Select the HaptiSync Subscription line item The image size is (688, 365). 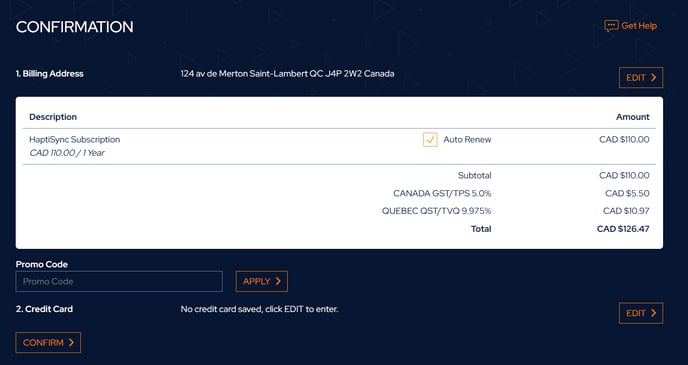(x=75, y=140)
